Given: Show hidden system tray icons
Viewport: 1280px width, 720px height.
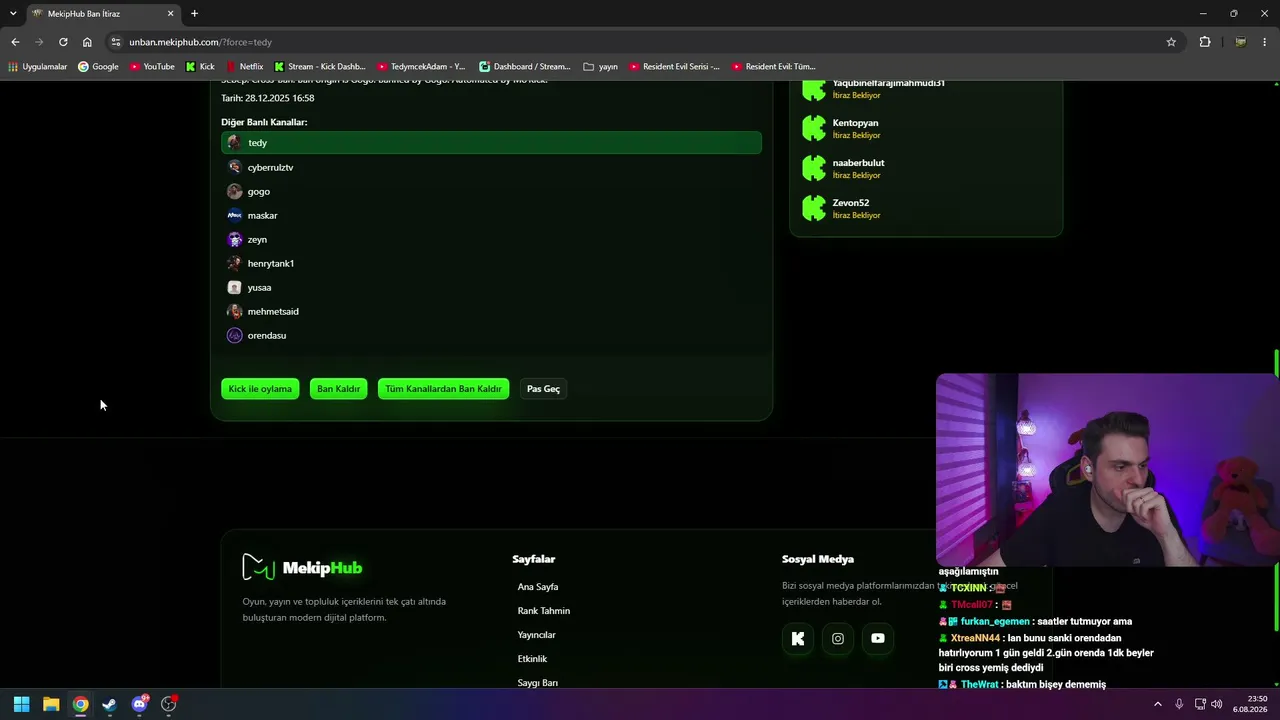Looking at the screenshot, I should 1158,704.
